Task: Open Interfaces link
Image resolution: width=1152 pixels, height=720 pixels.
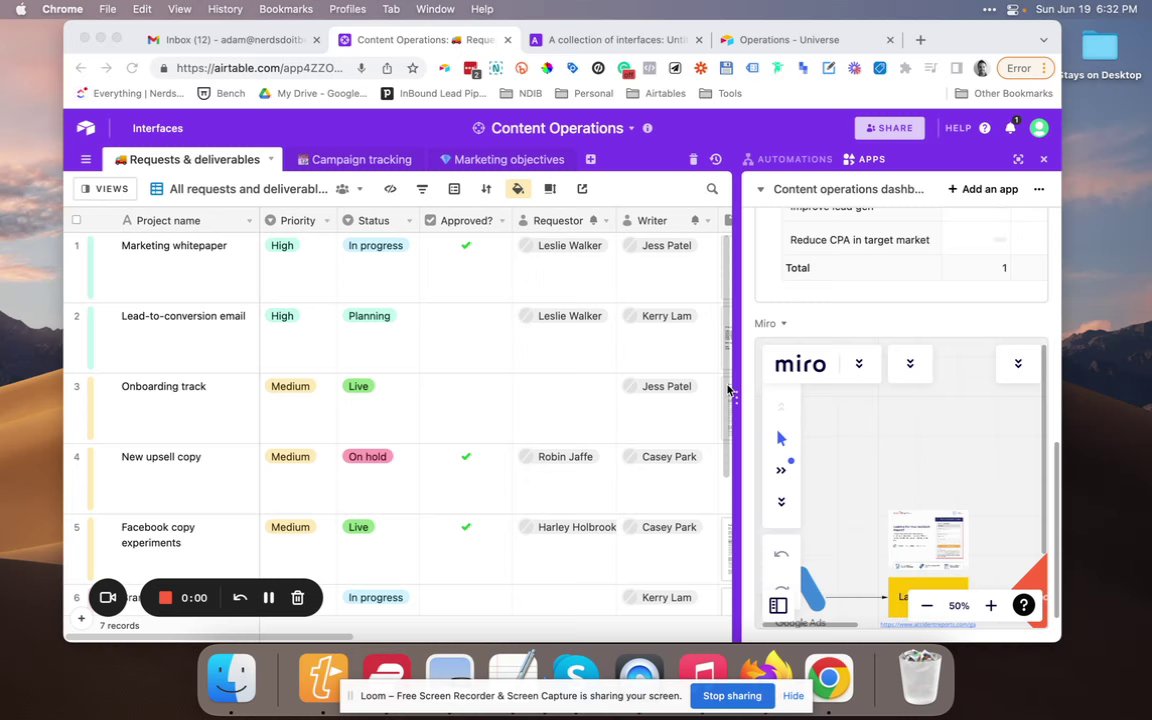Action: [157, 128]
